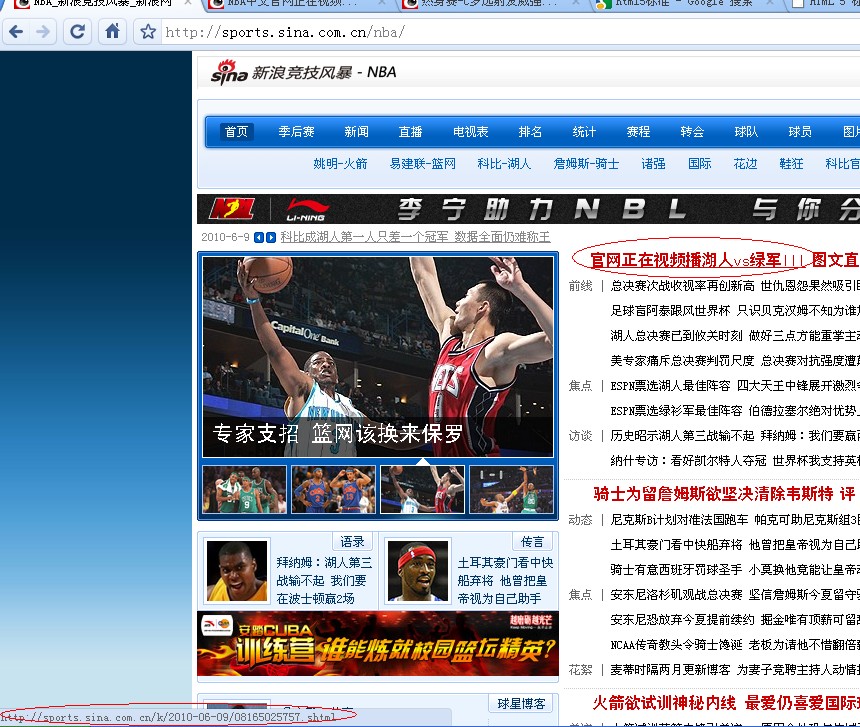Image resolution: width=860 pixels, height=727 pixels.
Task: Select the 首页 navigation tab
Action: tap(235, 131)
